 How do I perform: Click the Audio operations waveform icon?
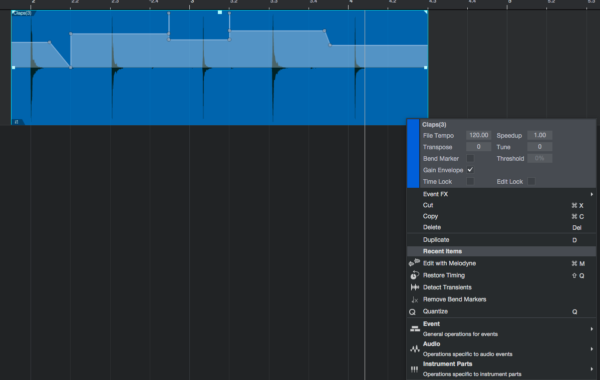click(415, 349)
